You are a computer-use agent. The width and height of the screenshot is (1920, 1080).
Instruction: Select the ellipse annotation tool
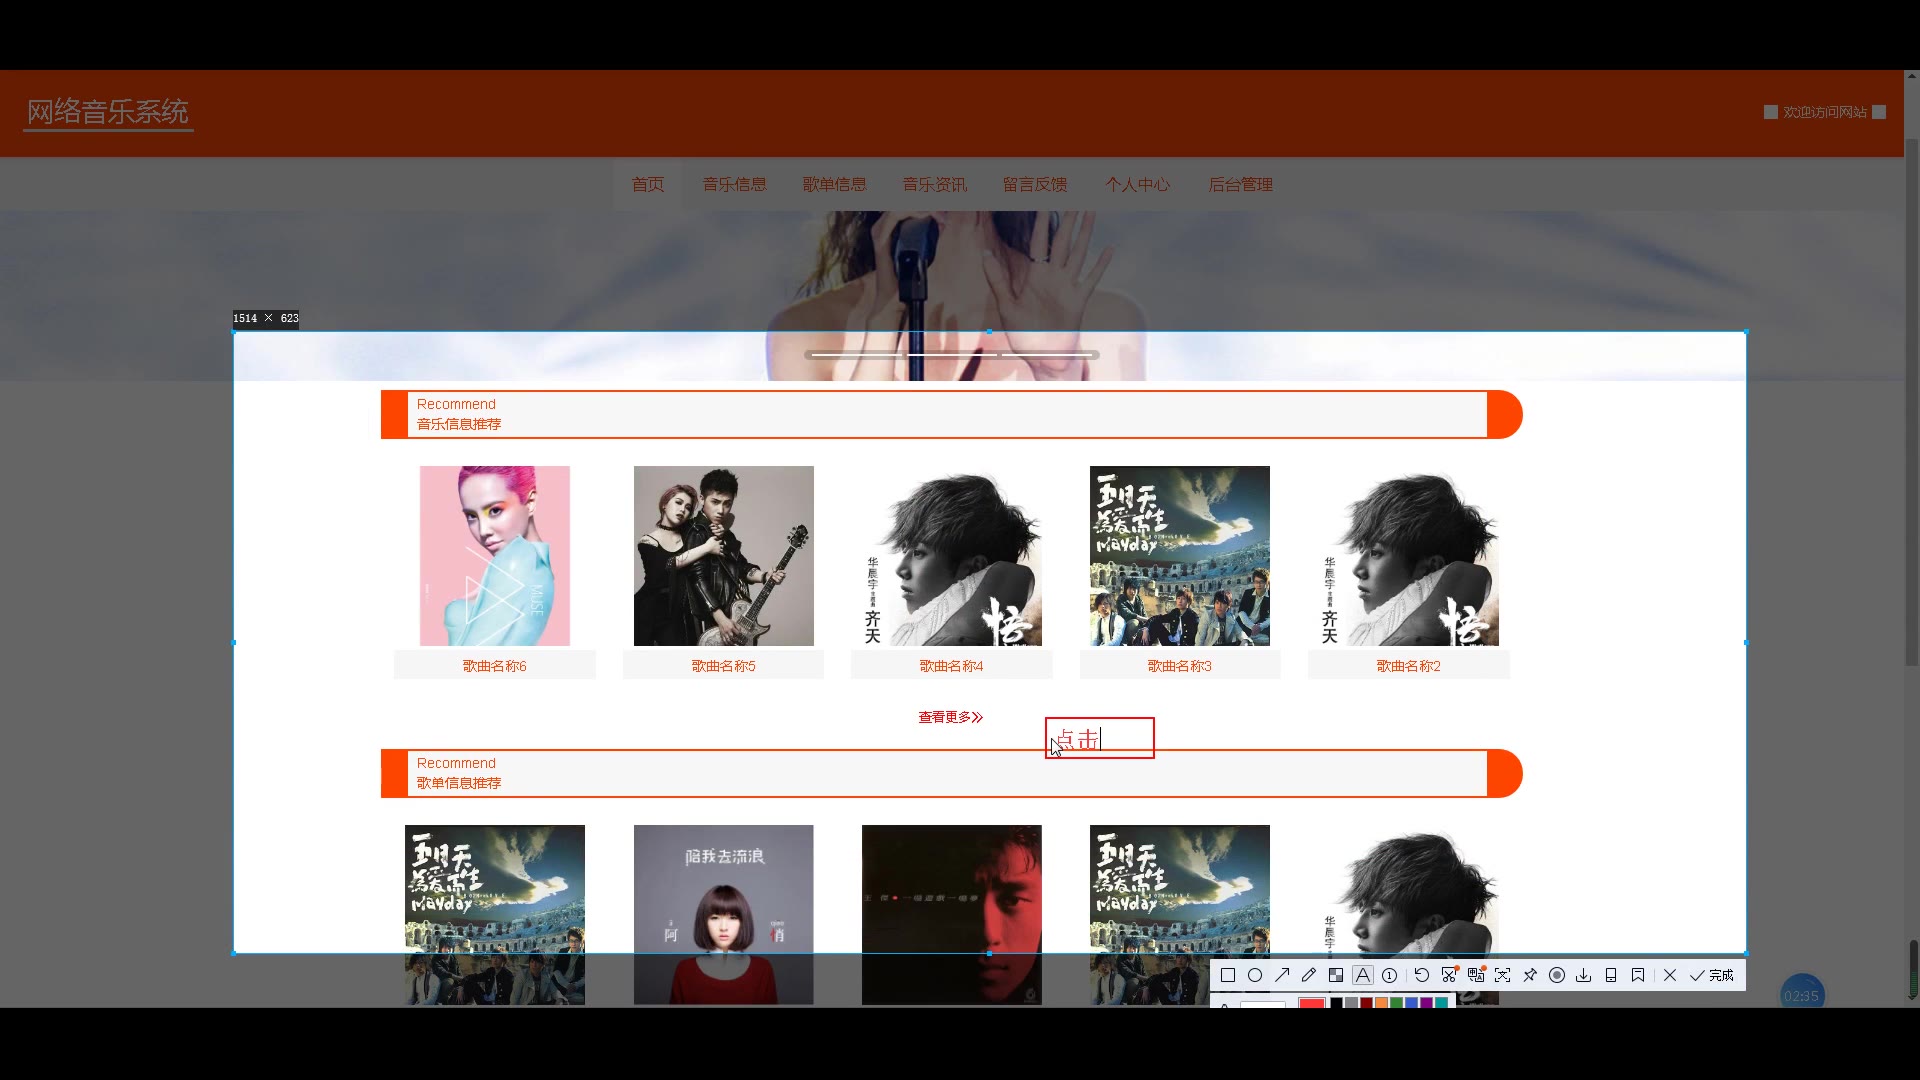click(x=1255, y=975)
